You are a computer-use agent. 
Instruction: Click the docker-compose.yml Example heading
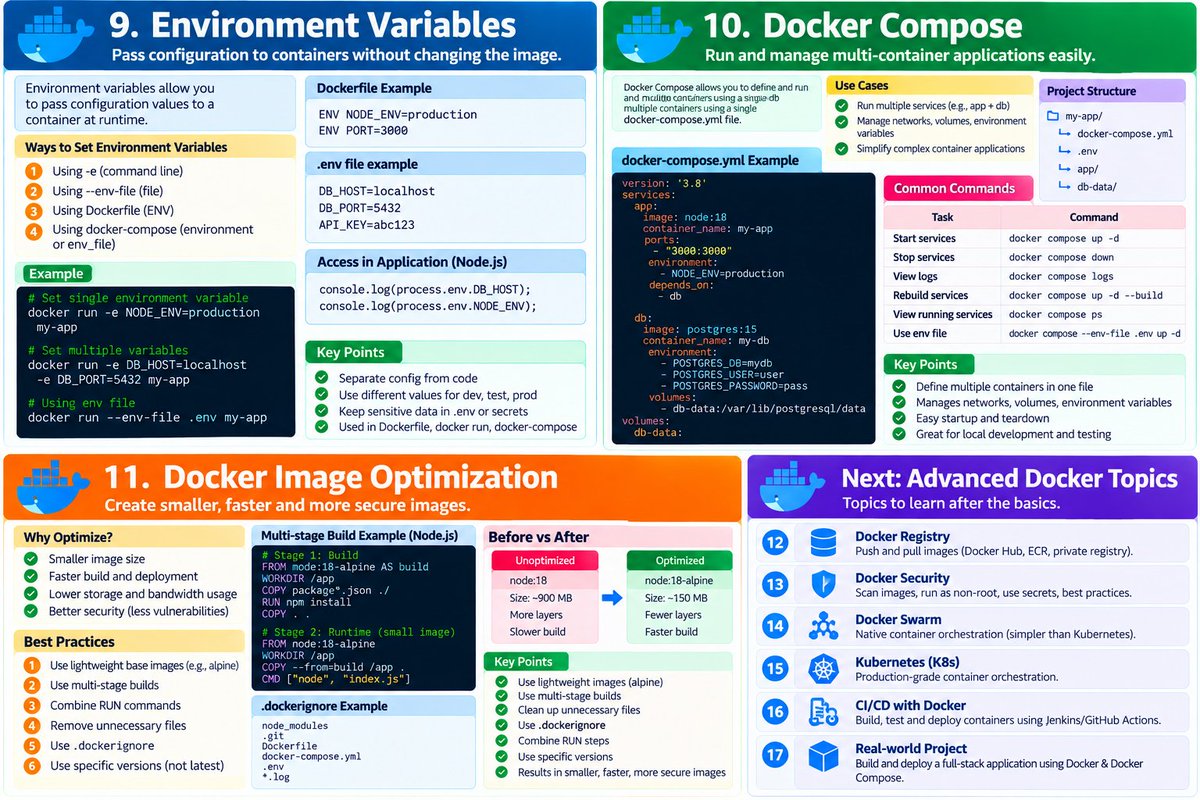click(x=710, y=160)
